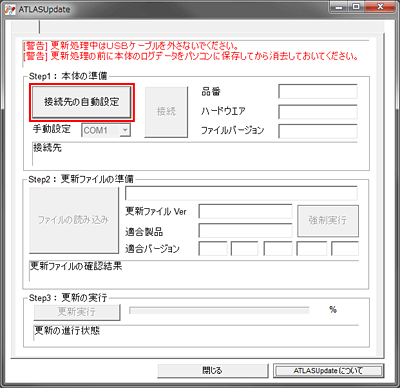This screenshot has width=400, height=388.
Task: Click the first 適合バージョン box
Action: coord(213,249)
